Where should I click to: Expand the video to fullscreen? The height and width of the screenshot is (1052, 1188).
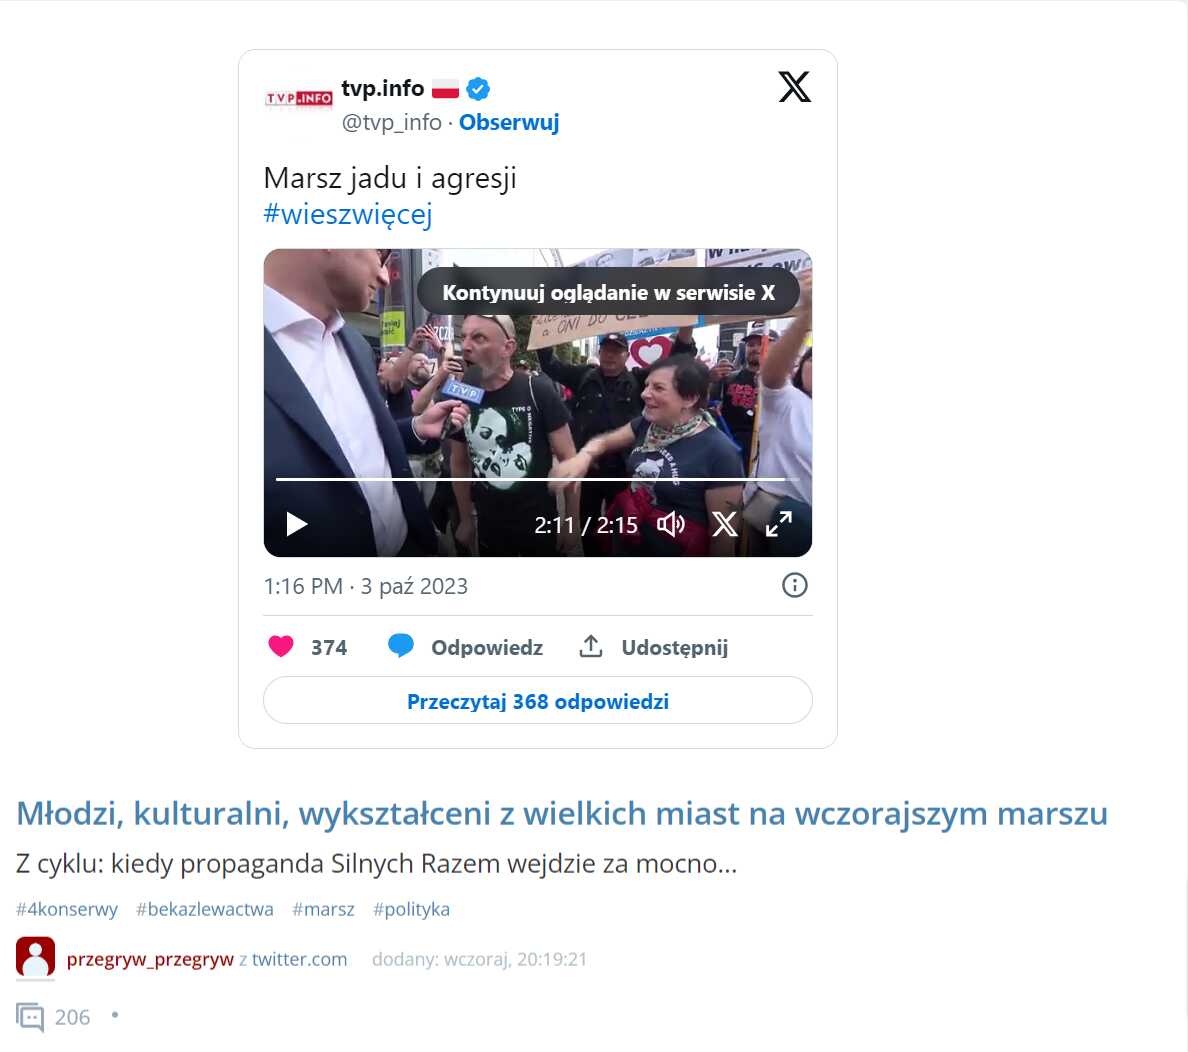(778, 524)
